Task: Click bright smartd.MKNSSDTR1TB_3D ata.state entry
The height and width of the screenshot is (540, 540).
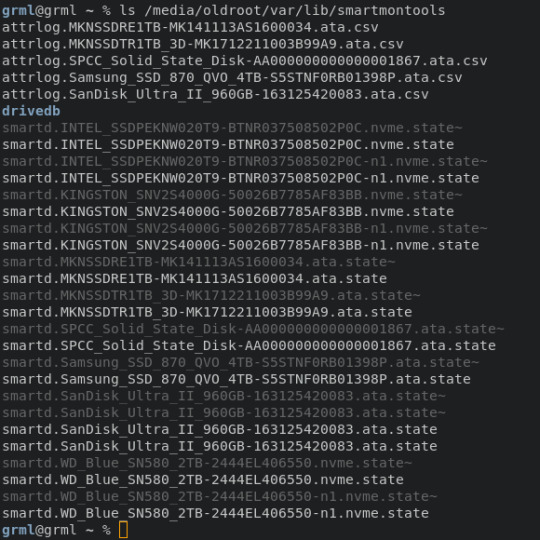Action: (207, 312)
